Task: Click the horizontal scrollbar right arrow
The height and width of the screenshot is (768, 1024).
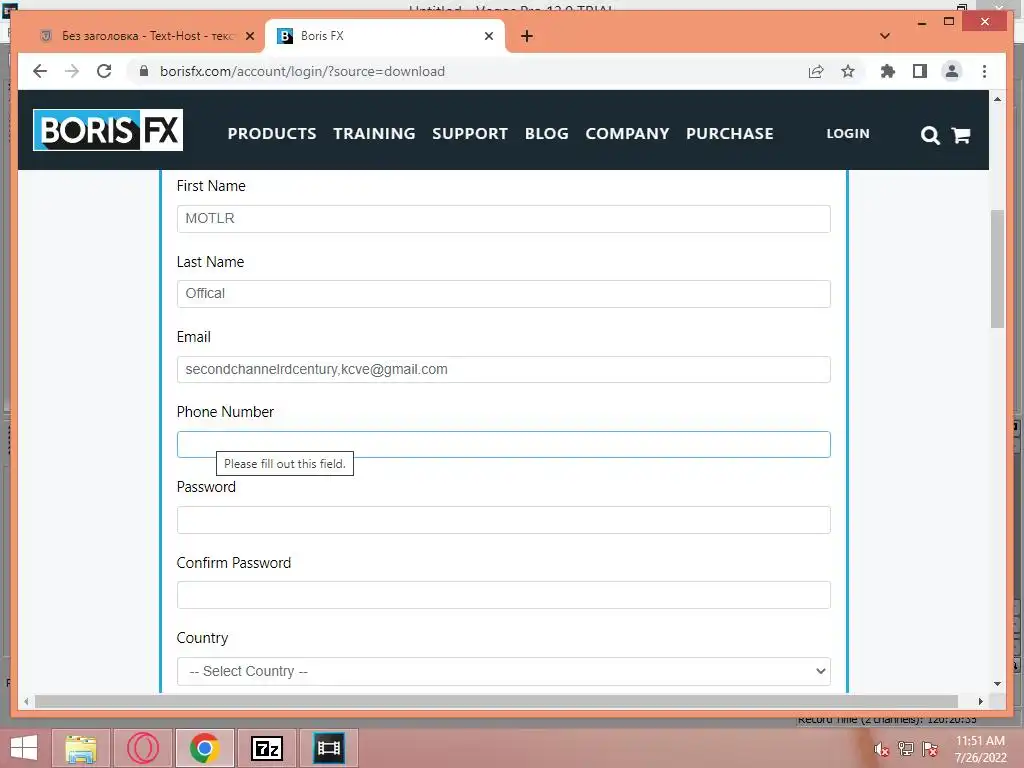Action: tap(980, 701)
